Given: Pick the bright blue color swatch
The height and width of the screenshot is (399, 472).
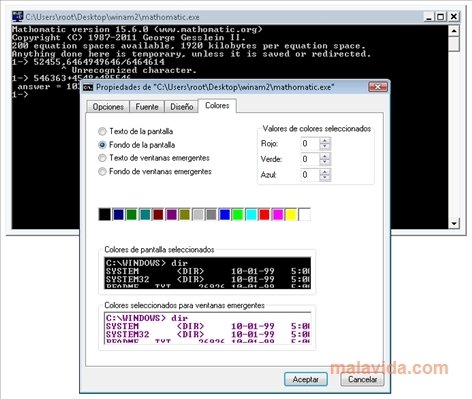Looking at the screenshot, I should pyautogui.click(x=224, y=214).
